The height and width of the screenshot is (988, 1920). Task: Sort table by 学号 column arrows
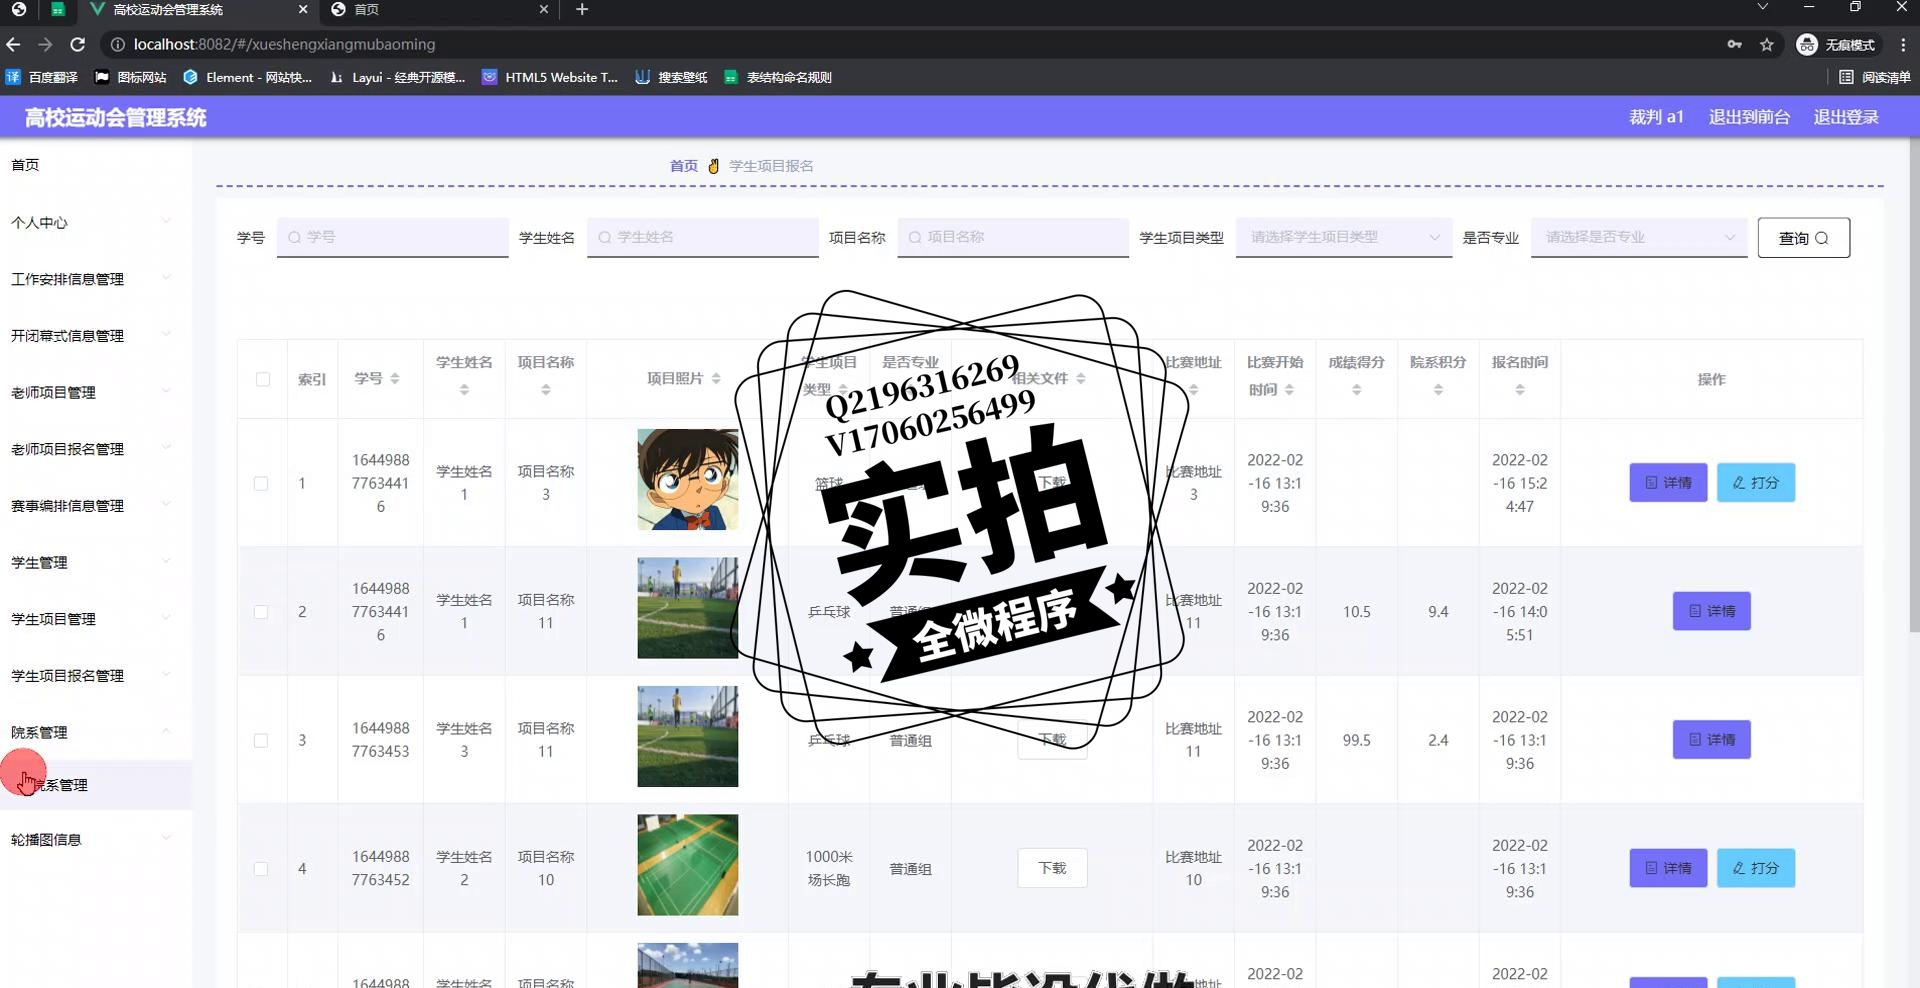[395, 379]
